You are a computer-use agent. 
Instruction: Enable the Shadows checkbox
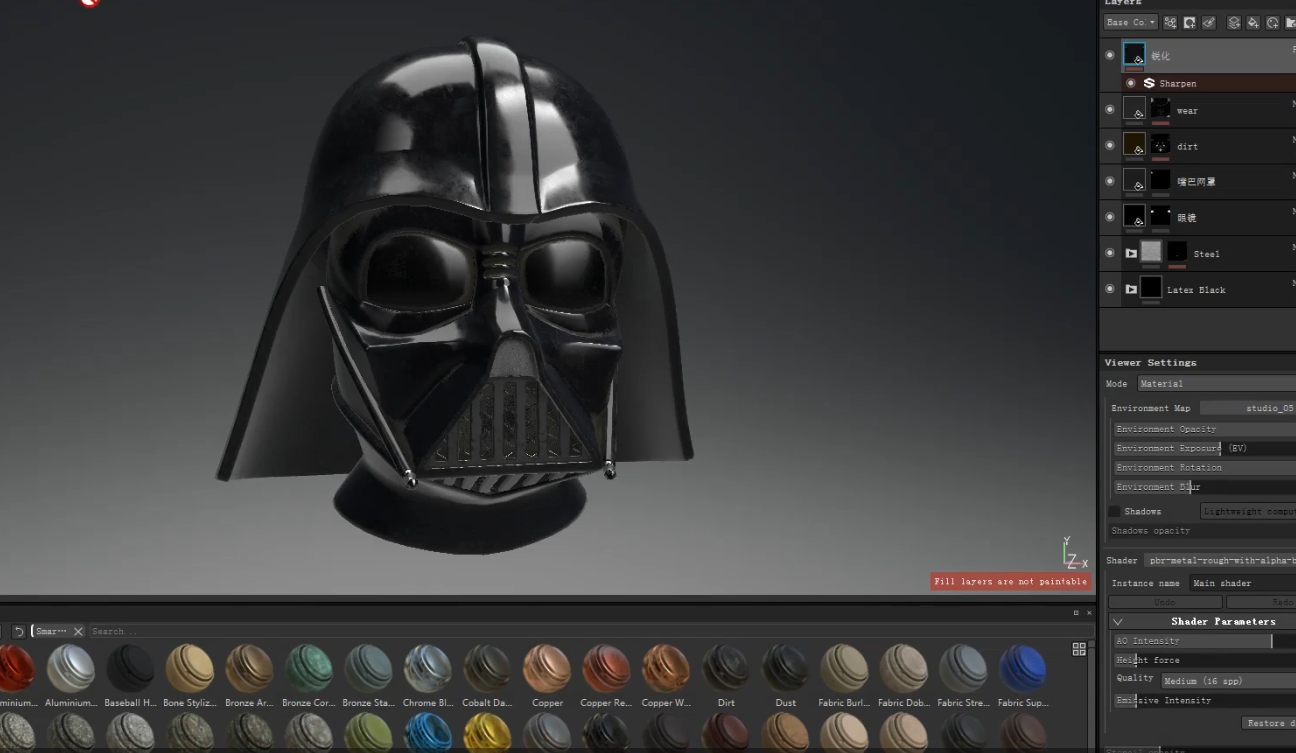click(x=1114, y=511)
